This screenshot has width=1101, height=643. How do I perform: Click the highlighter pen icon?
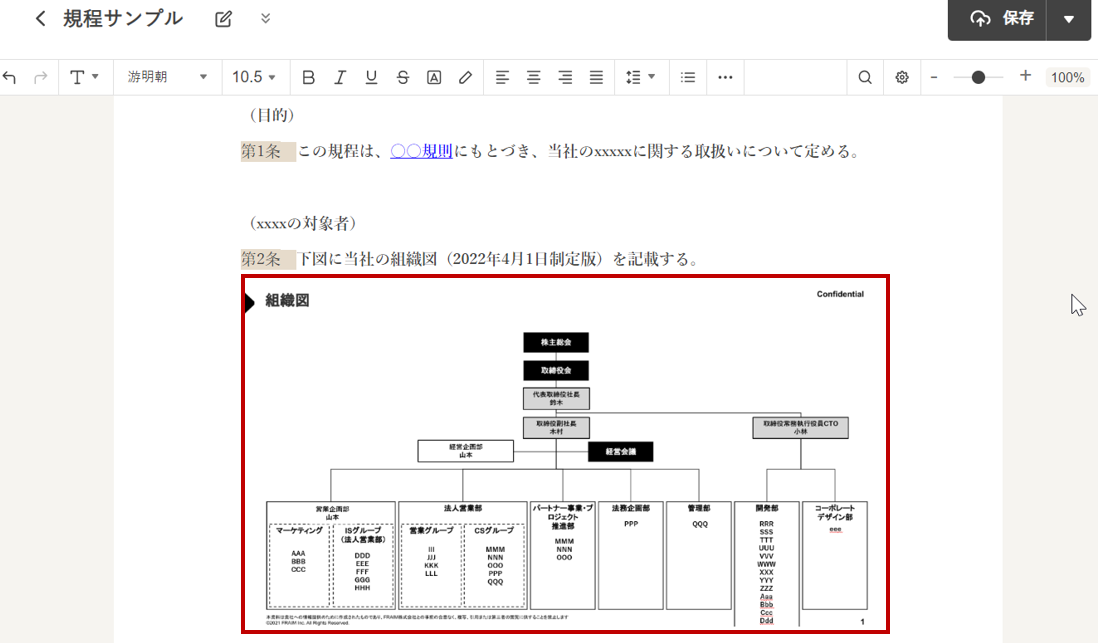[x=465, y=77]
